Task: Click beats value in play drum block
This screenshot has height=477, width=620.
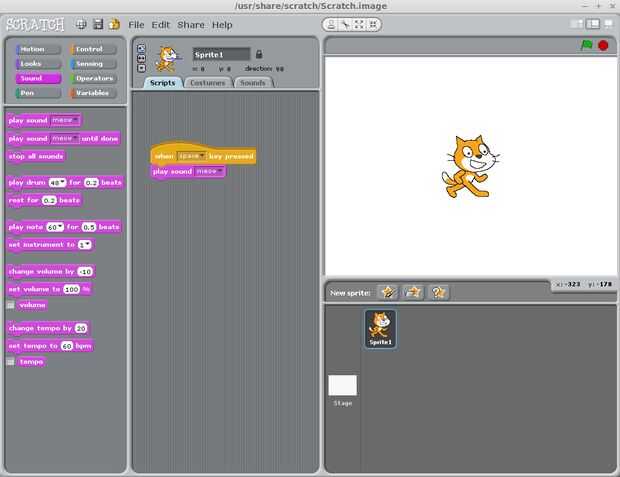Action: pyautogui.click(x=91, y=183)
